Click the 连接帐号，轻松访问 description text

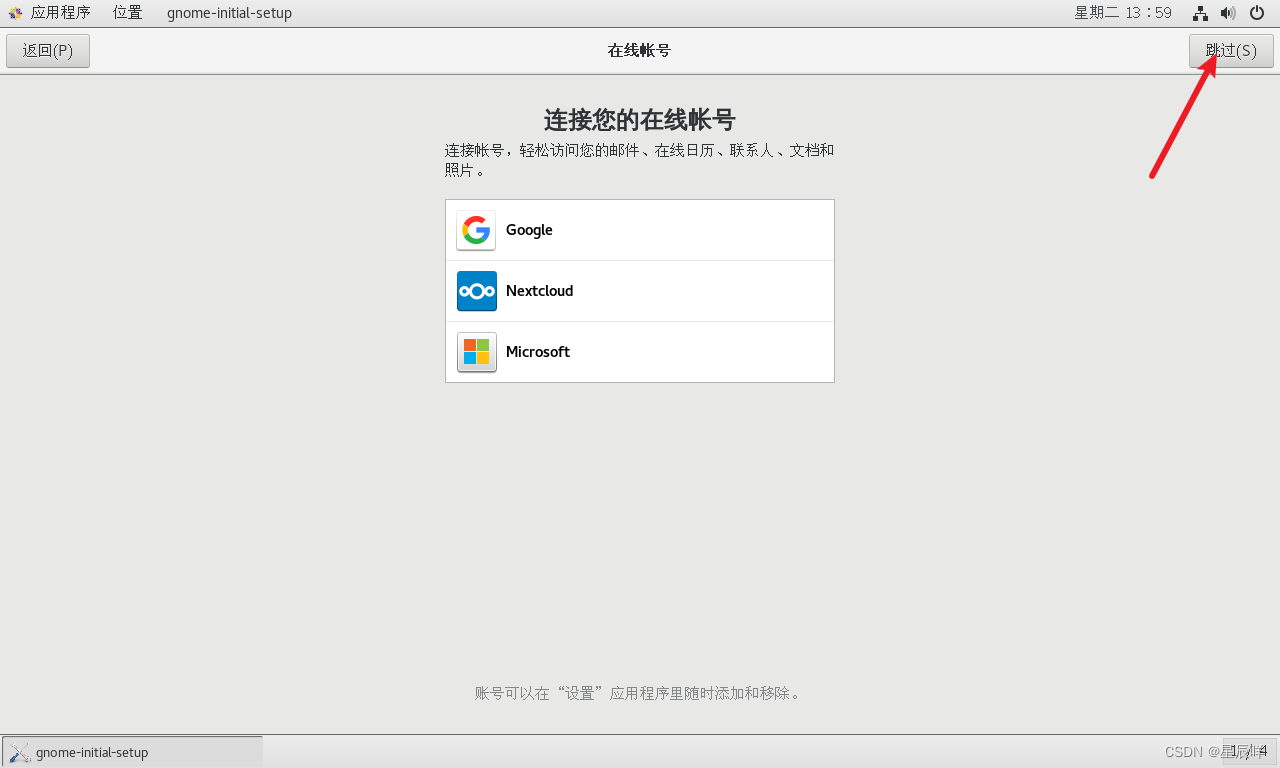(x=640, y=160)
